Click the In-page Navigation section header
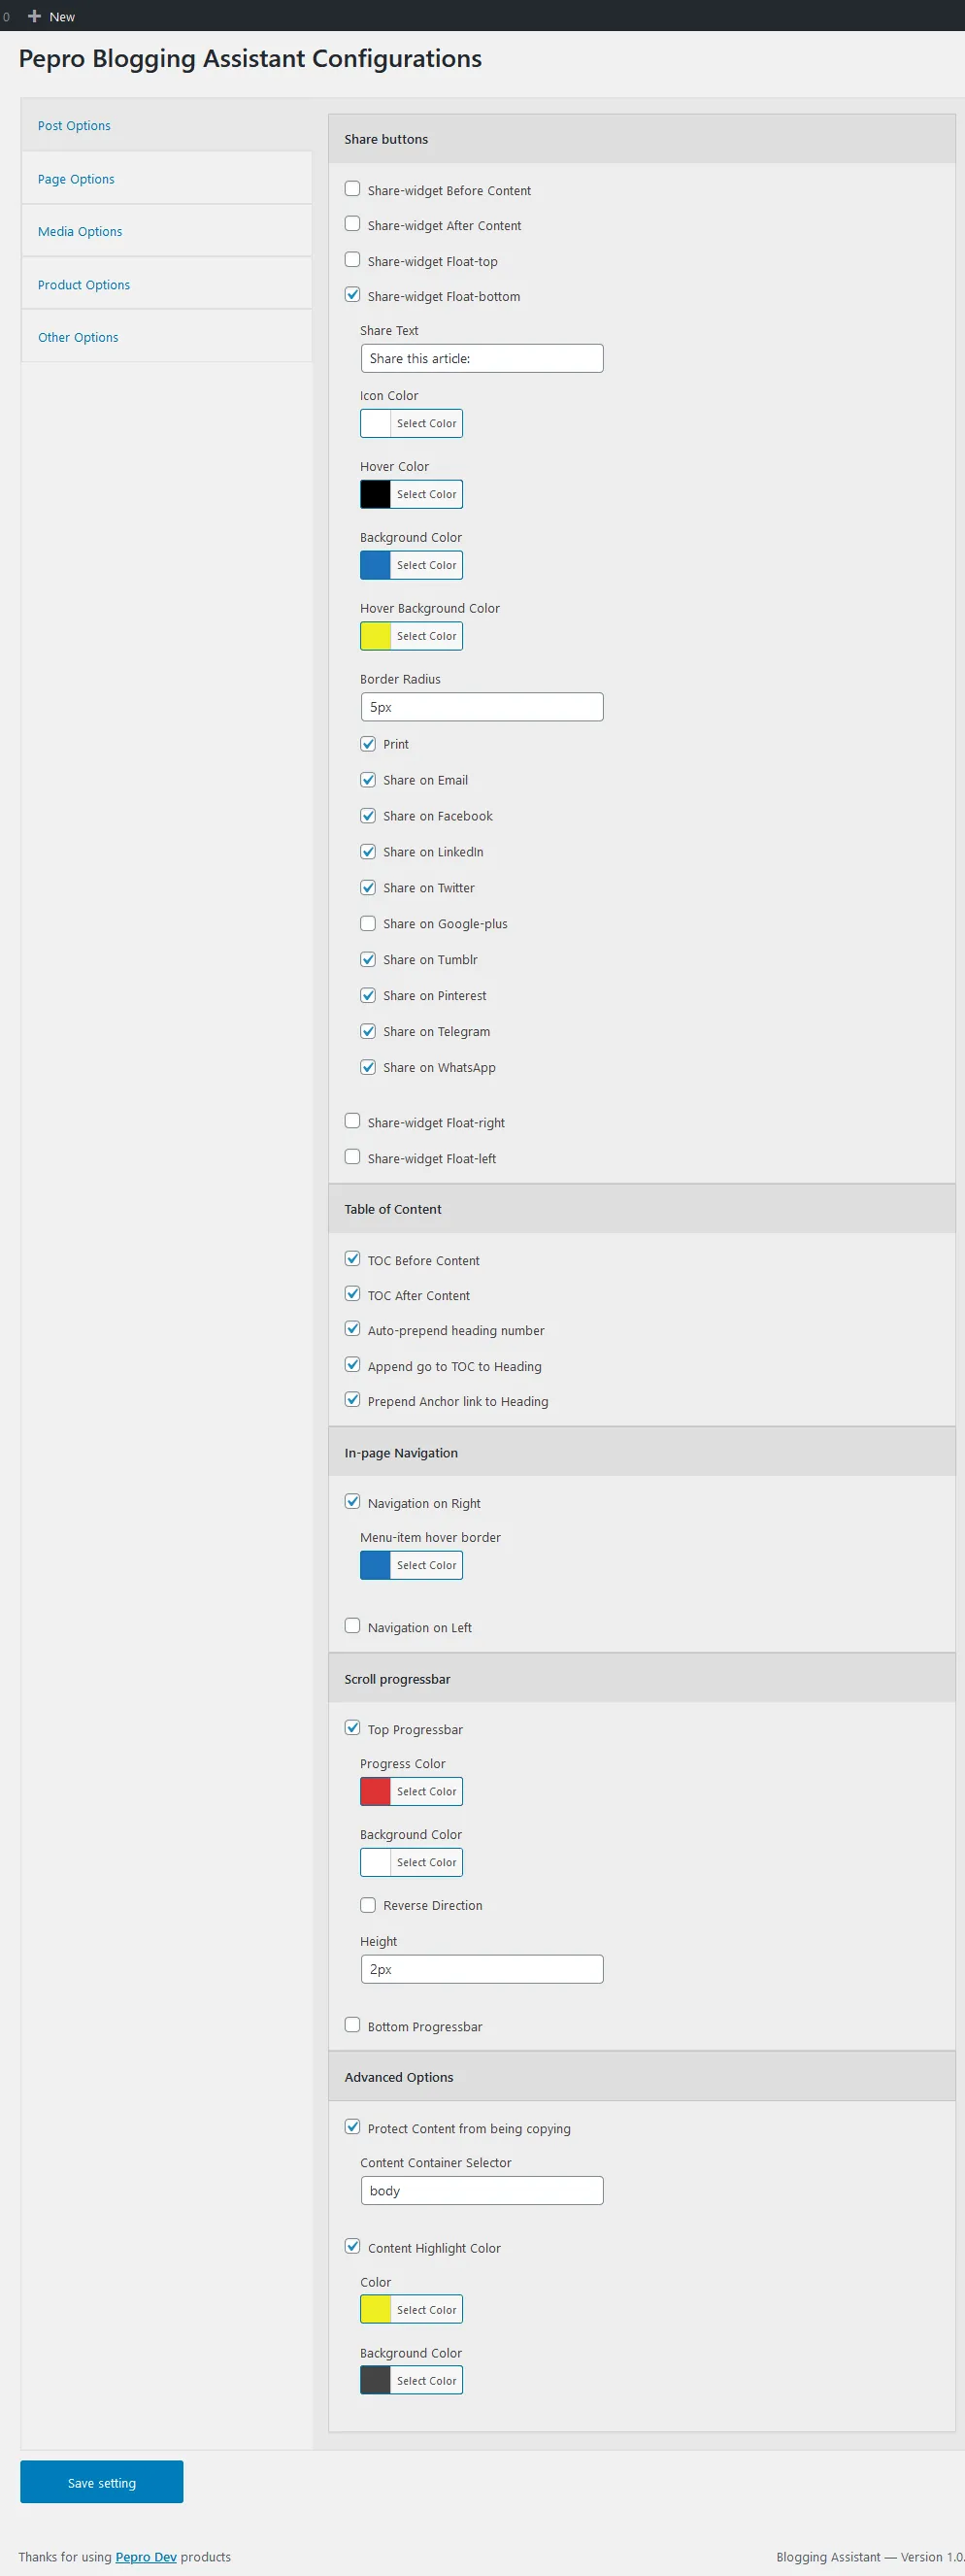The height and width of the screenshot is (2576, 965). pyautogui.click(x=642, y=1452)
